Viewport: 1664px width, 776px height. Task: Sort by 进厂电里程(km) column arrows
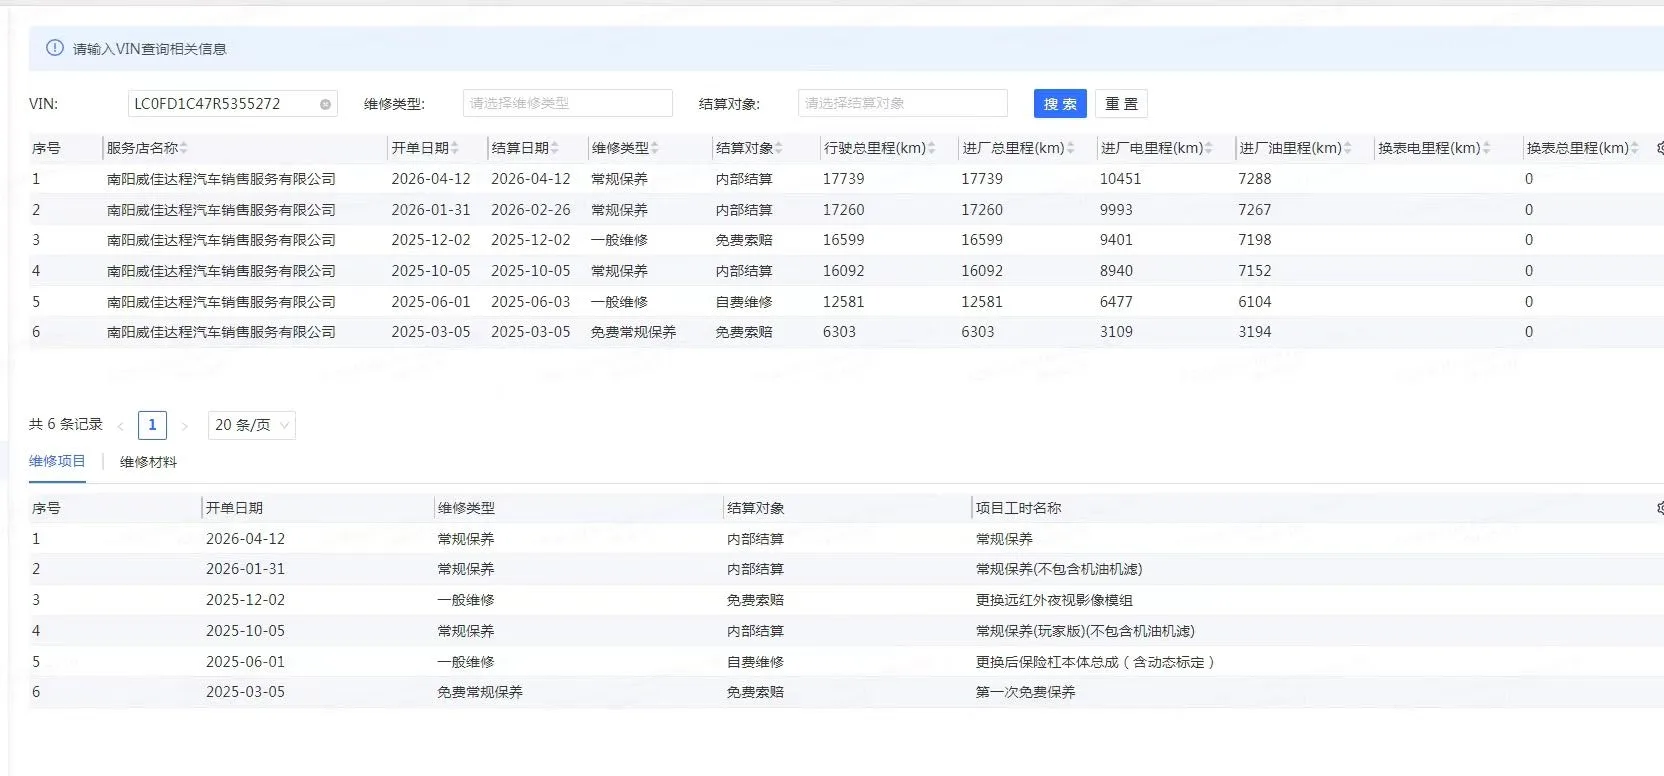pyautogui.click(x=1208, y=148)
